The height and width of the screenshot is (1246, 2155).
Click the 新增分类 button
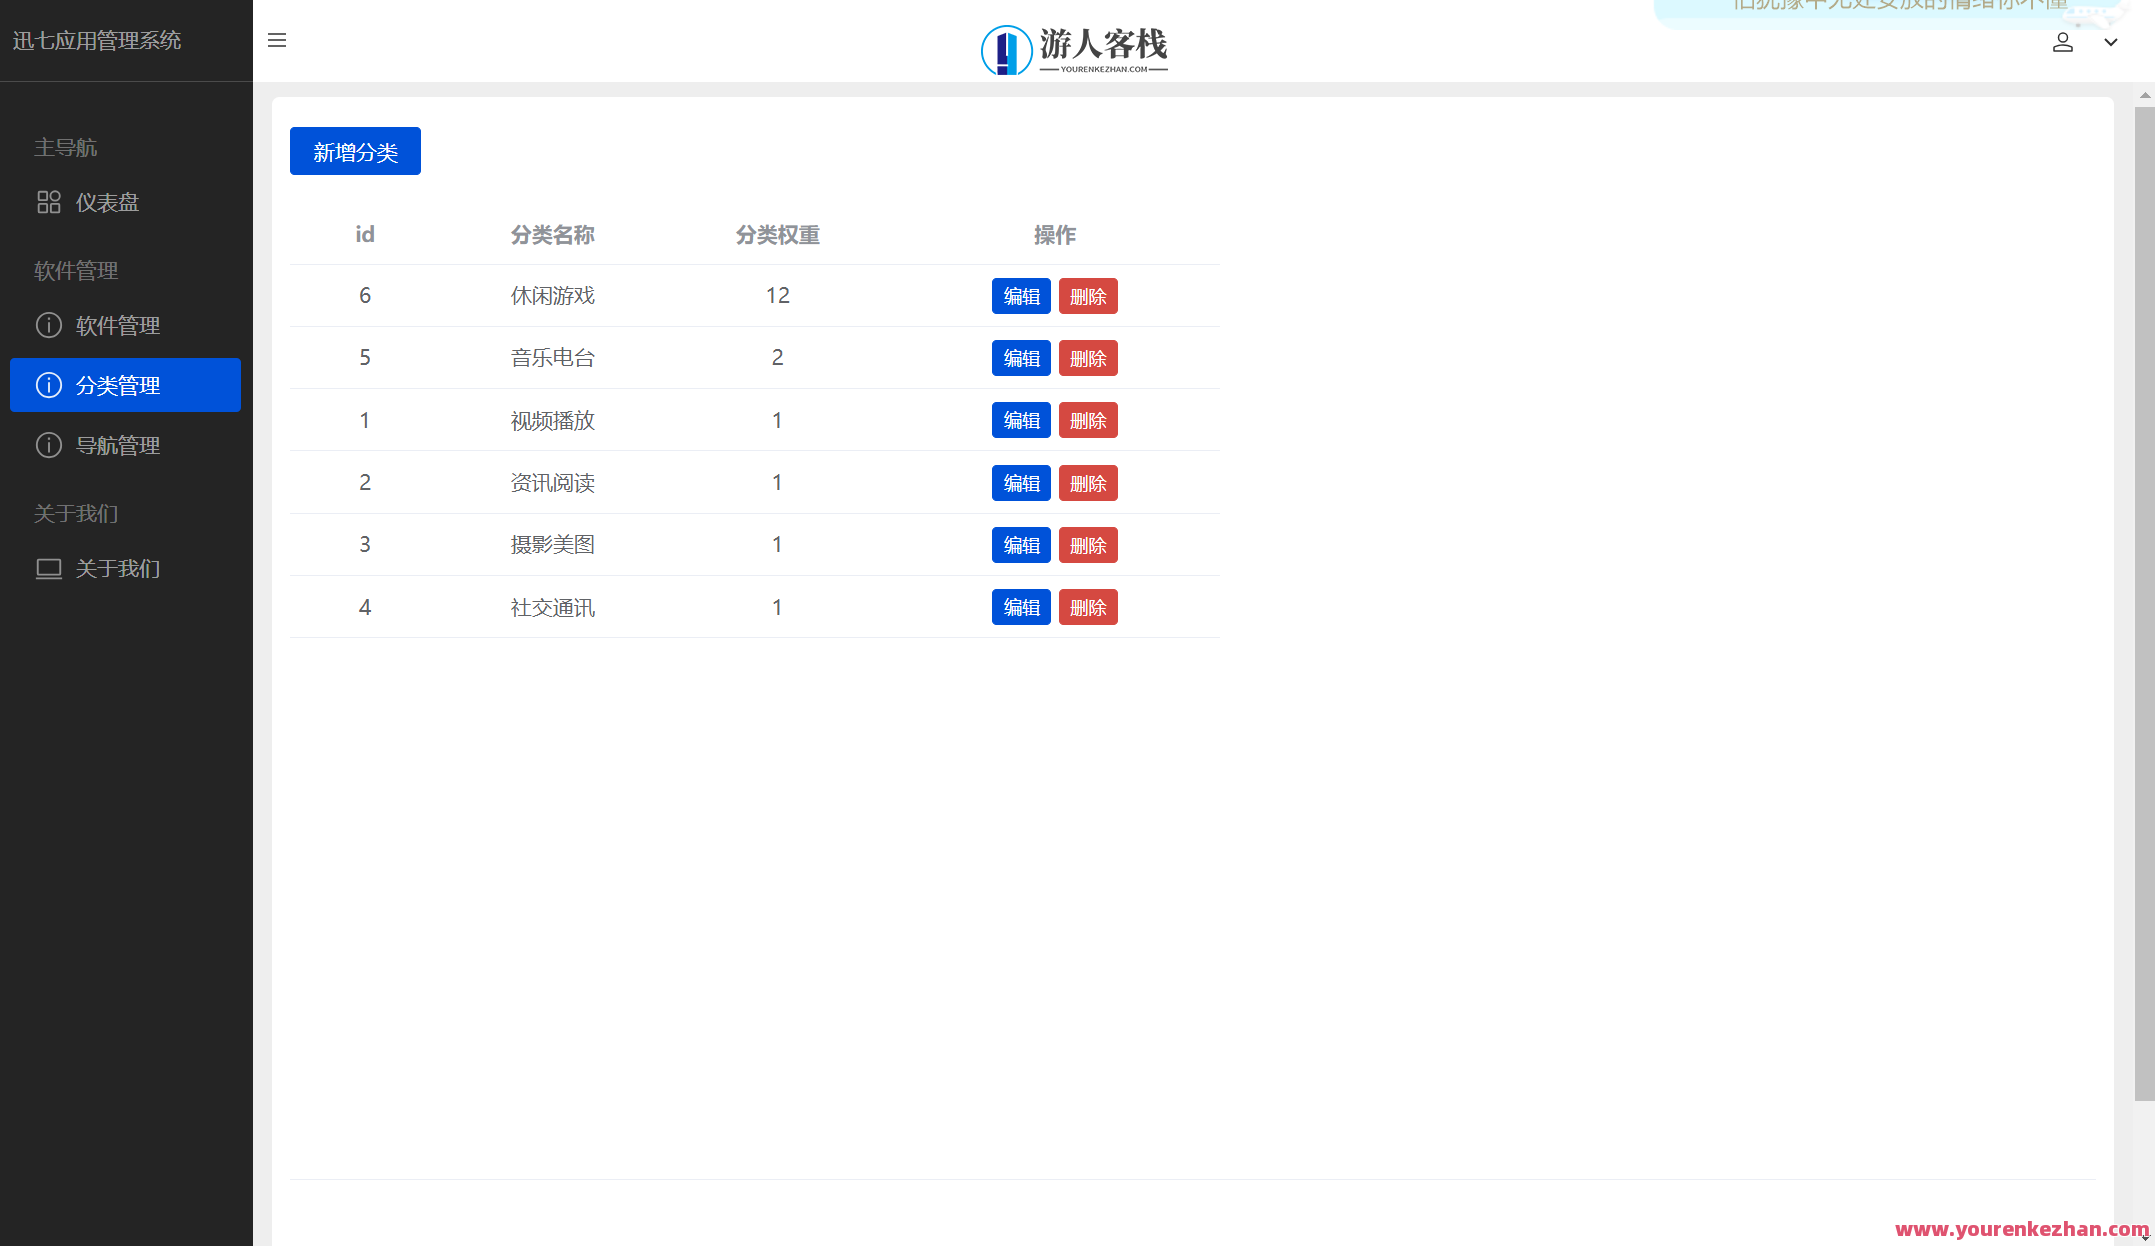[x=354, y=151]
